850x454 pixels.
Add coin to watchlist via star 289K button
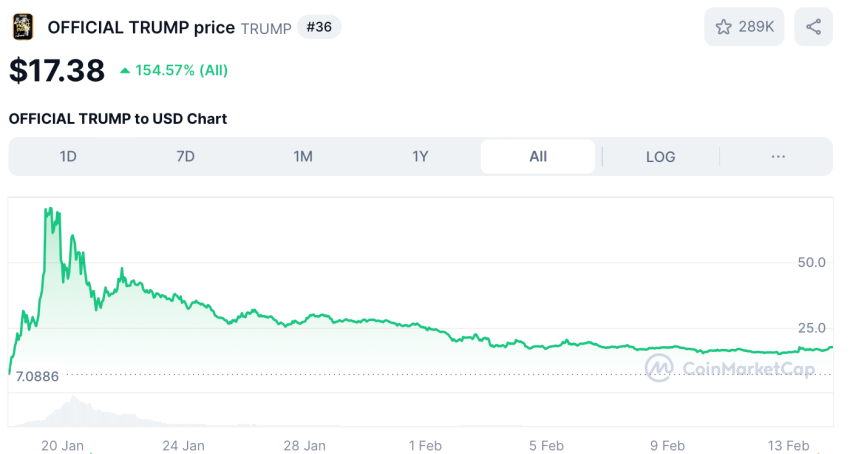coord(744,27)
